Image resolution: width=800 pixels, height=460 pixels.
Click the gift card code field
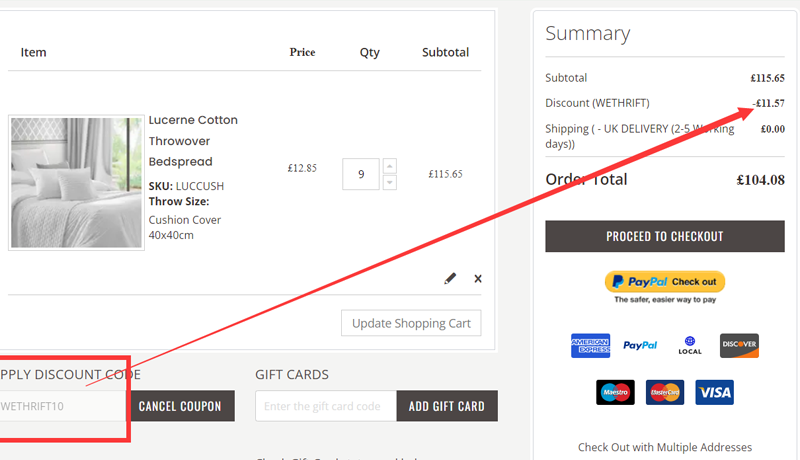point(326,406)
